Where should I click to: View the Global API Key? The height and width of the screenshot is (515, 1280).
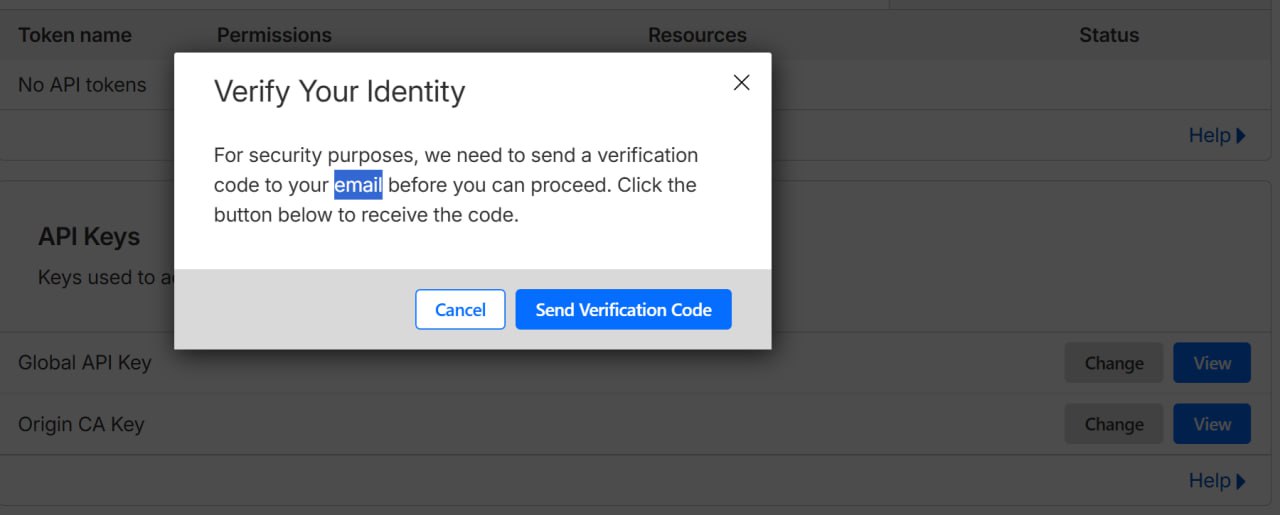[1211, 363]
